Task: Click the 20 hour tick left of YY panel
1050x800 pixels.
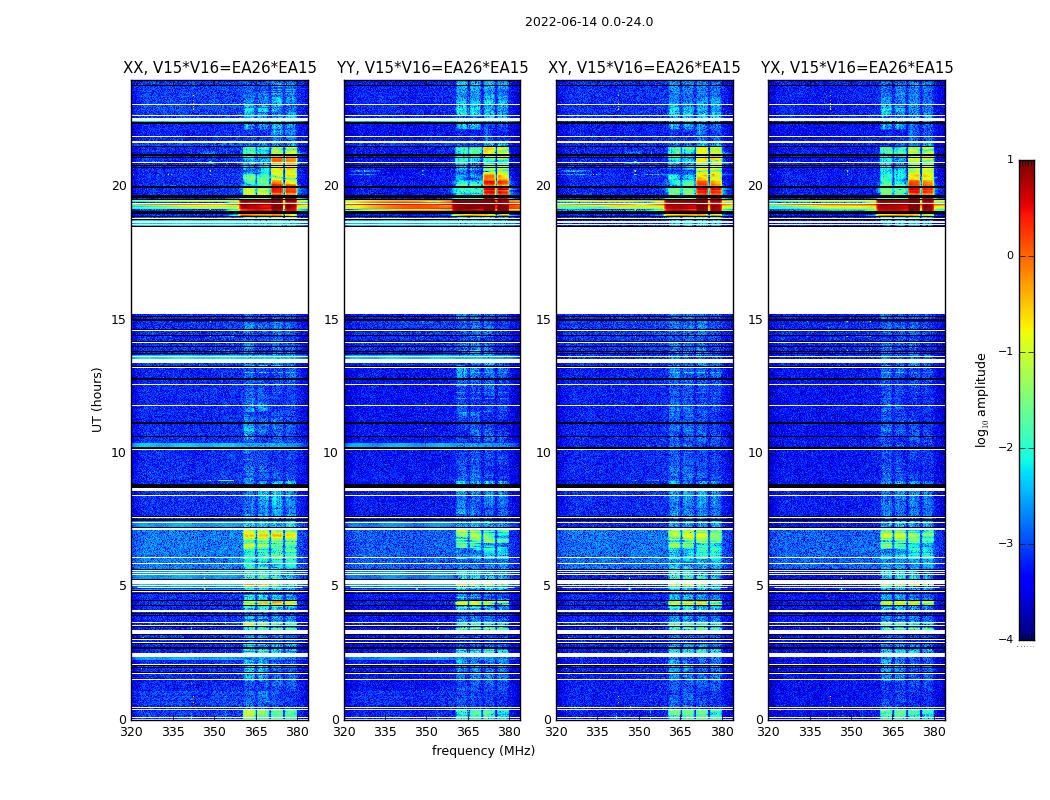Action: 331,186
